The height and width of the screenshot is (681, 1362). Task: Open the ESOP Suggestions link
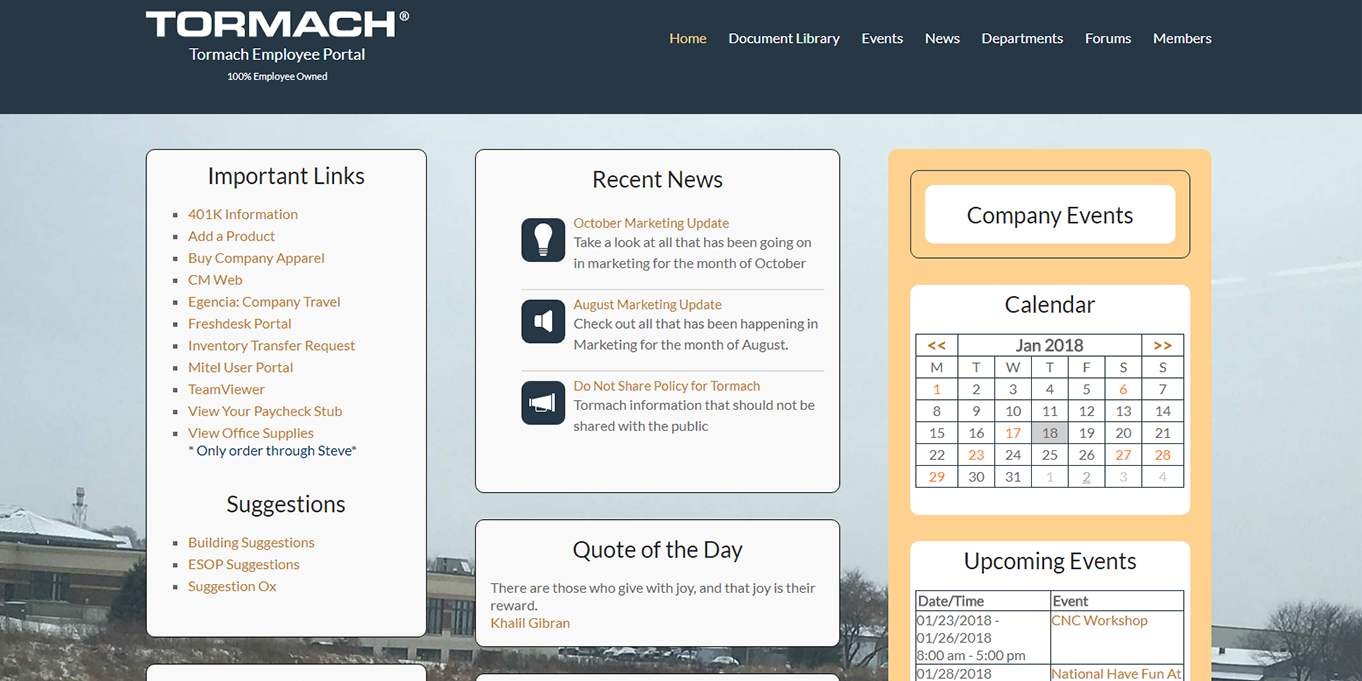tap(243, 564)
